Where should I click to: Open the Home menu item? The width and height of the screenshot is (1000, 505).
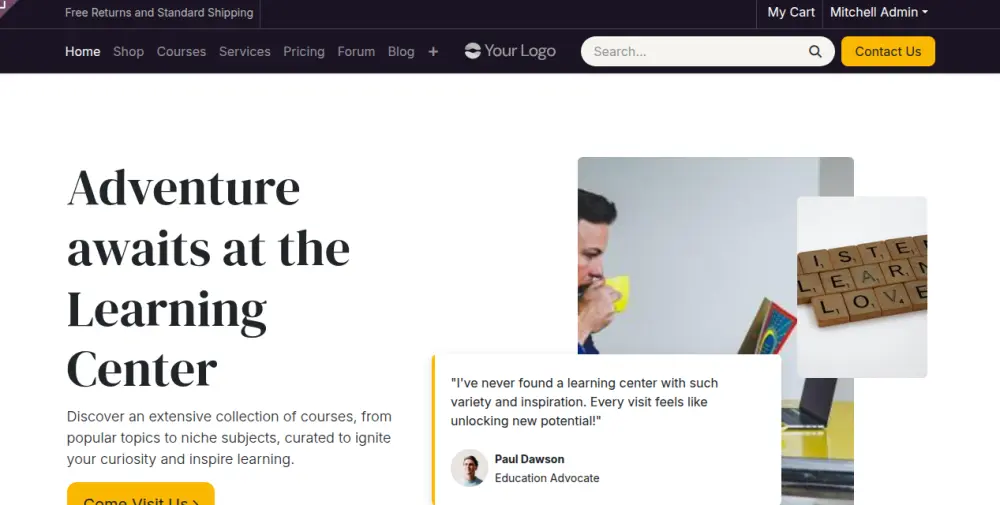(x=82, y=52)
